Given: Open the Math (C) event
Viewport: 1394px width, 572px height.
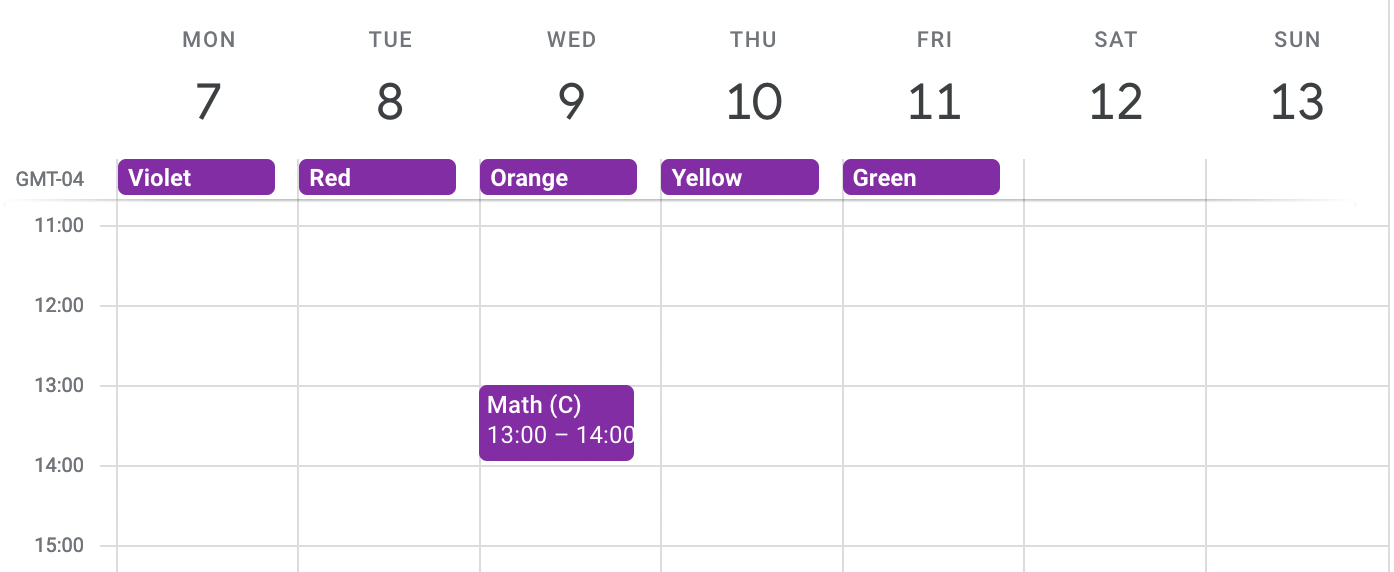Looking at the screenshot, I should 556,422.
